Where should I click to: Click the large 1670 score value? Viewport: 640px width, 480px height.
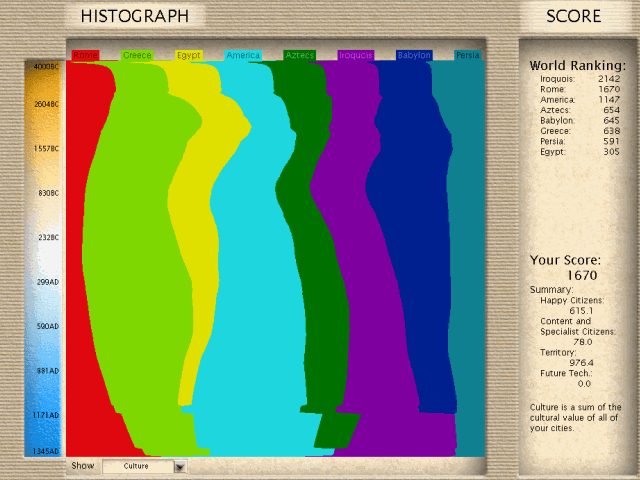coord(582,276)
